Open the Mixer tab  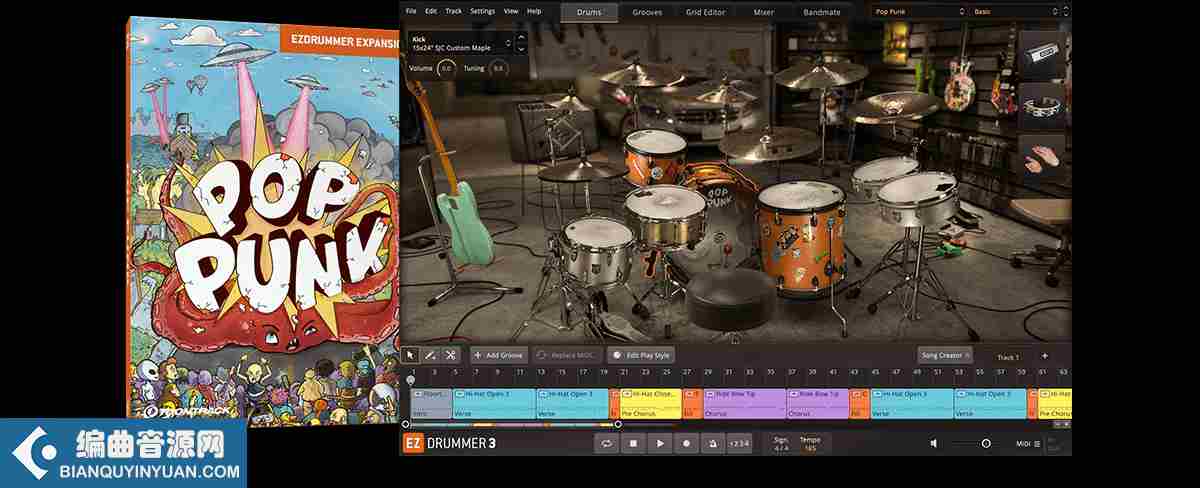click(764, 12)
